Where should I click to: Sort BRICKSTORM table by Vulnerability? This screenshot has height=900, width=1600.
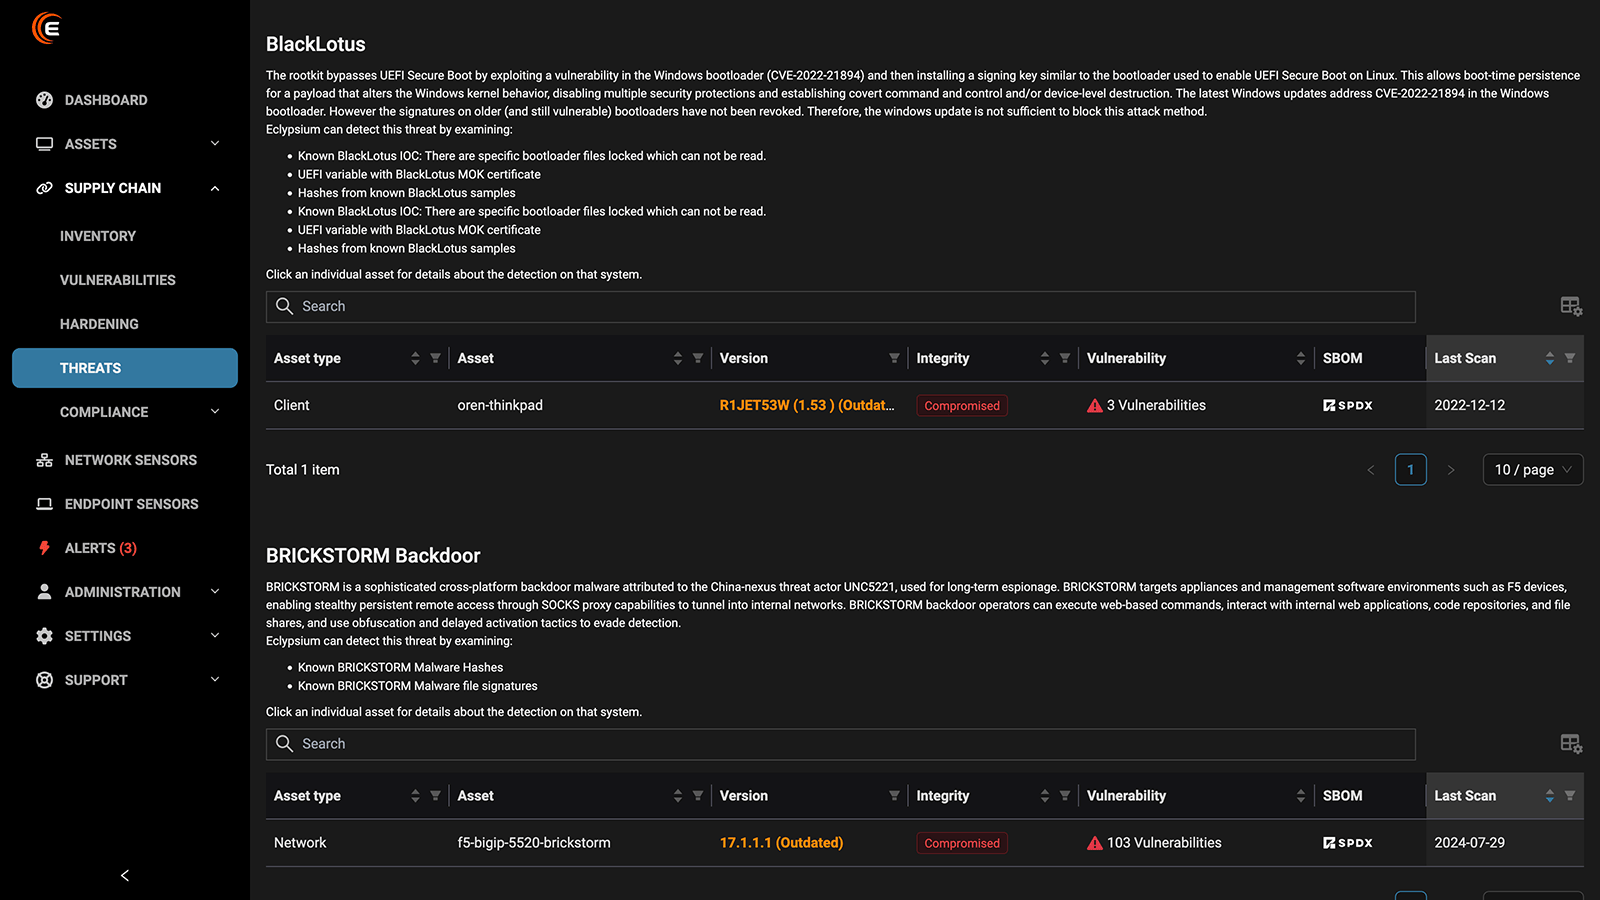[x=1300, y=796]
